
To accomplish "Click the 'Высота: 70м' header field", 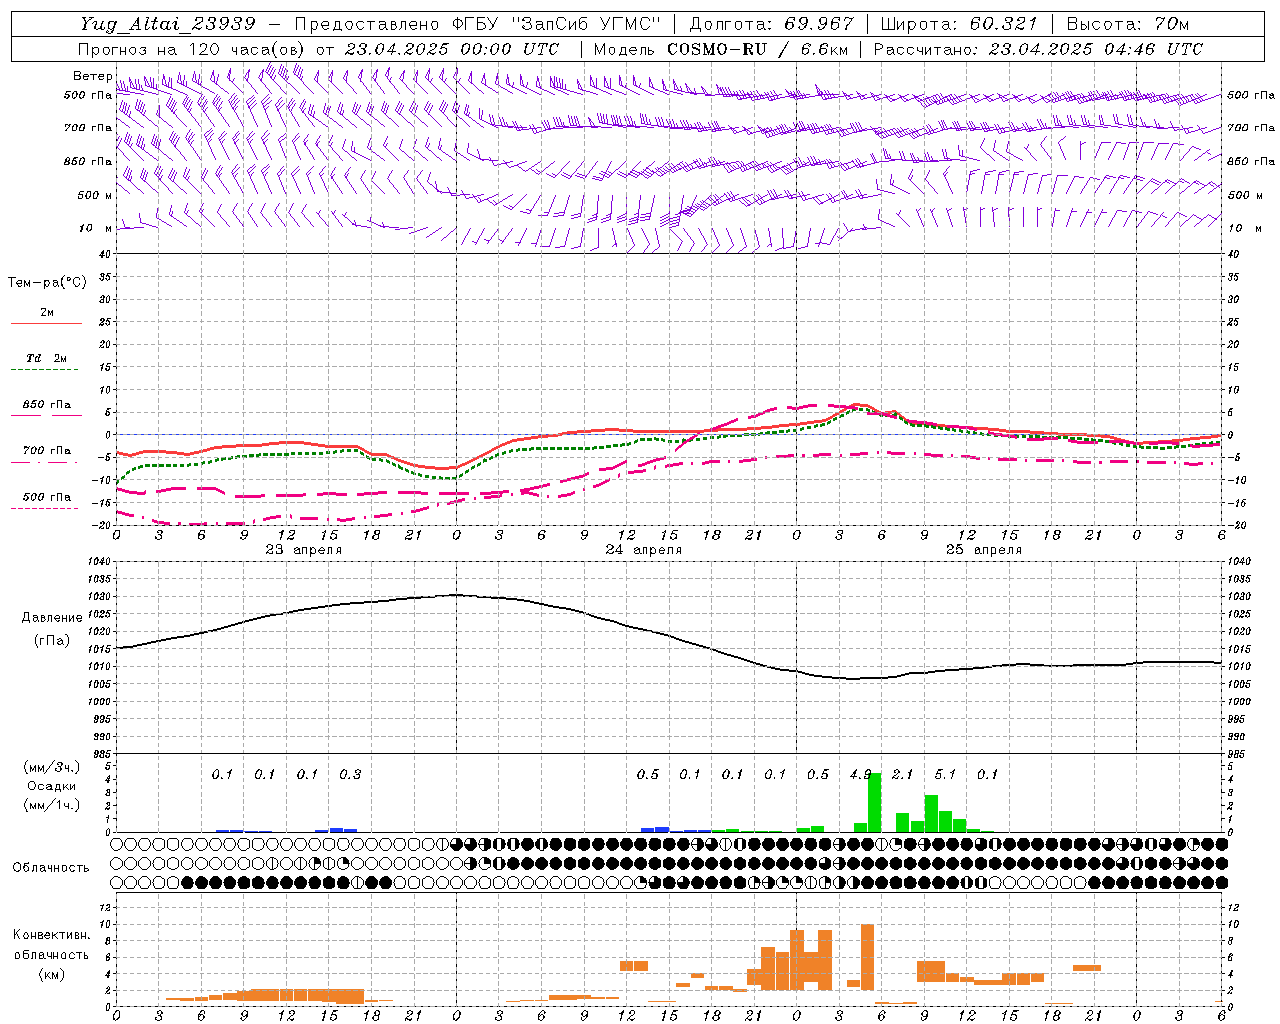I will (1129, 24).
